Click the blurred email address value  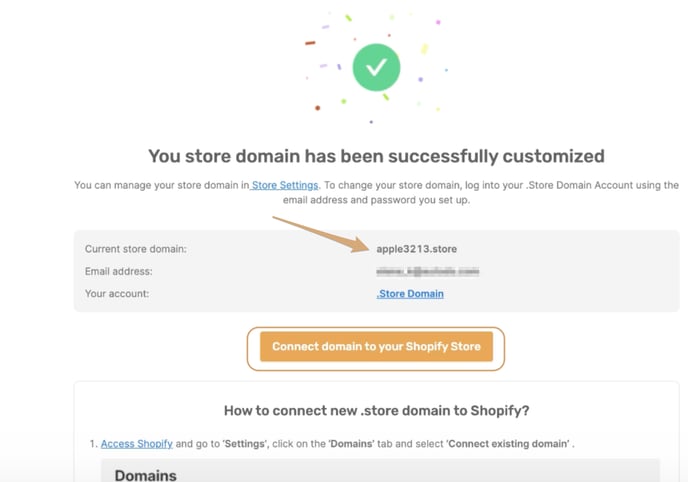(x=427, y=271)
